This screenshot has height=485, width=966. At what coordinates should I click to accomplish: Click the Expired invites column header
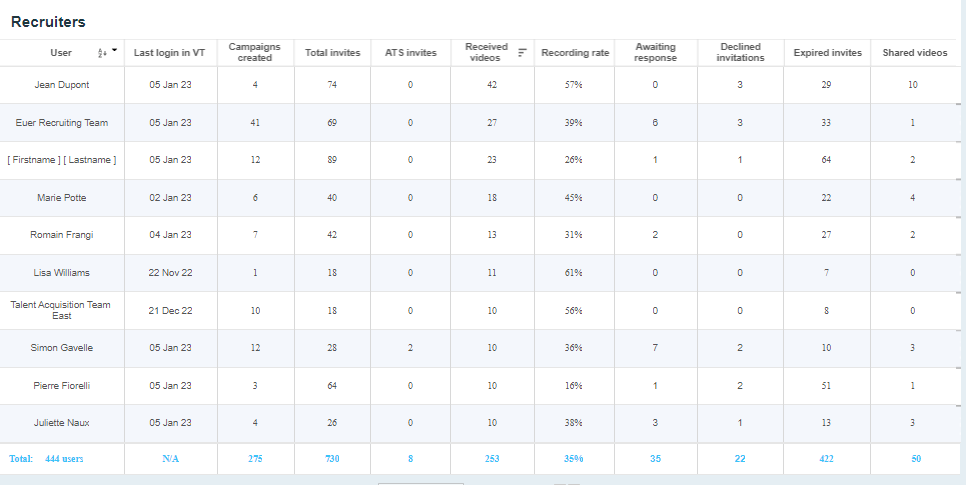point(827,53)
